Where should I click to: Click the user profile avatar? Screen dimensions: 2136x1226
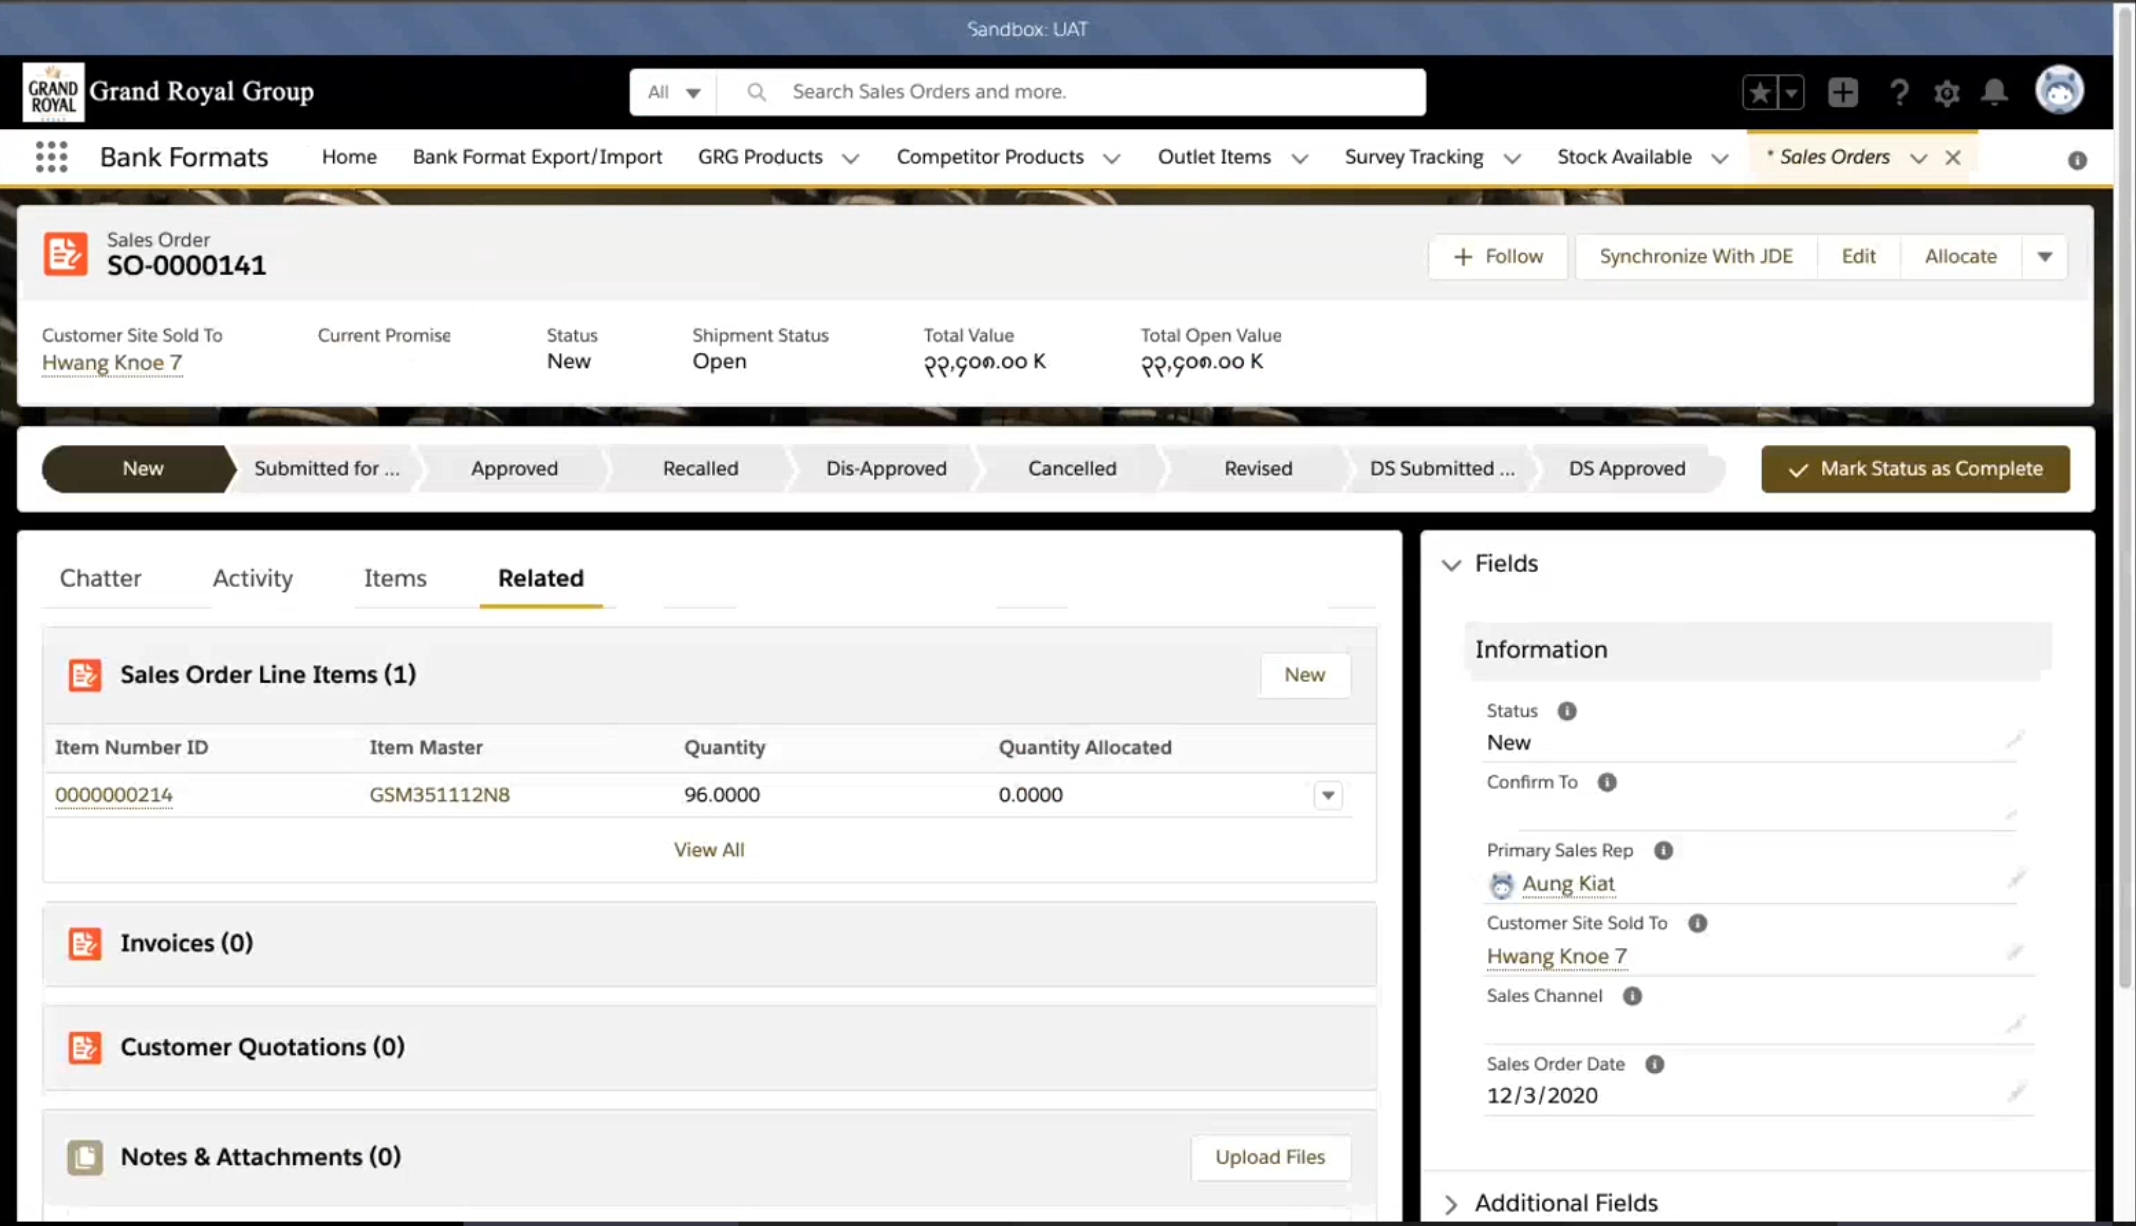click(2059, 91)
